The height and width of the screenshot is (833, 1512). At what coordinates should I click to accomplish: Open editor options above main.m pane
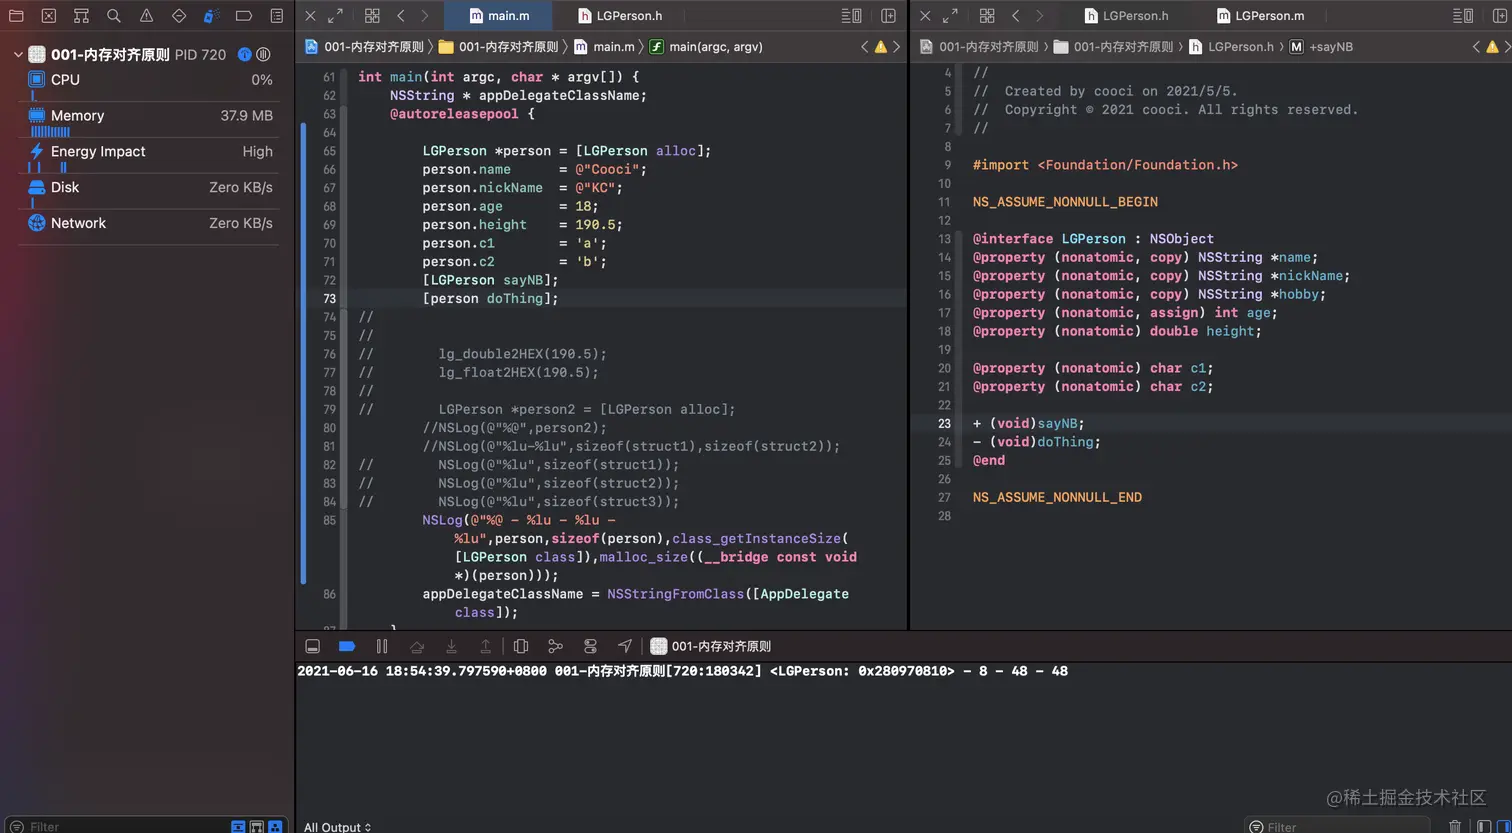tap(851, 16)
